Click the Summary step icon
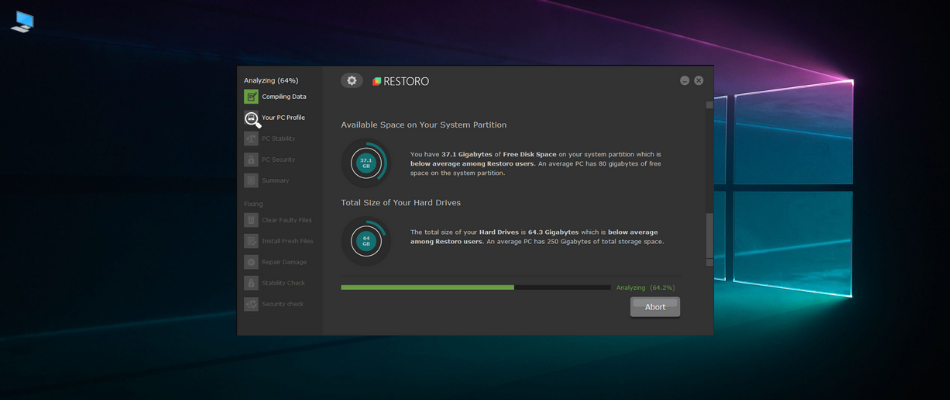The image size is (950, 400). [251, 181]
